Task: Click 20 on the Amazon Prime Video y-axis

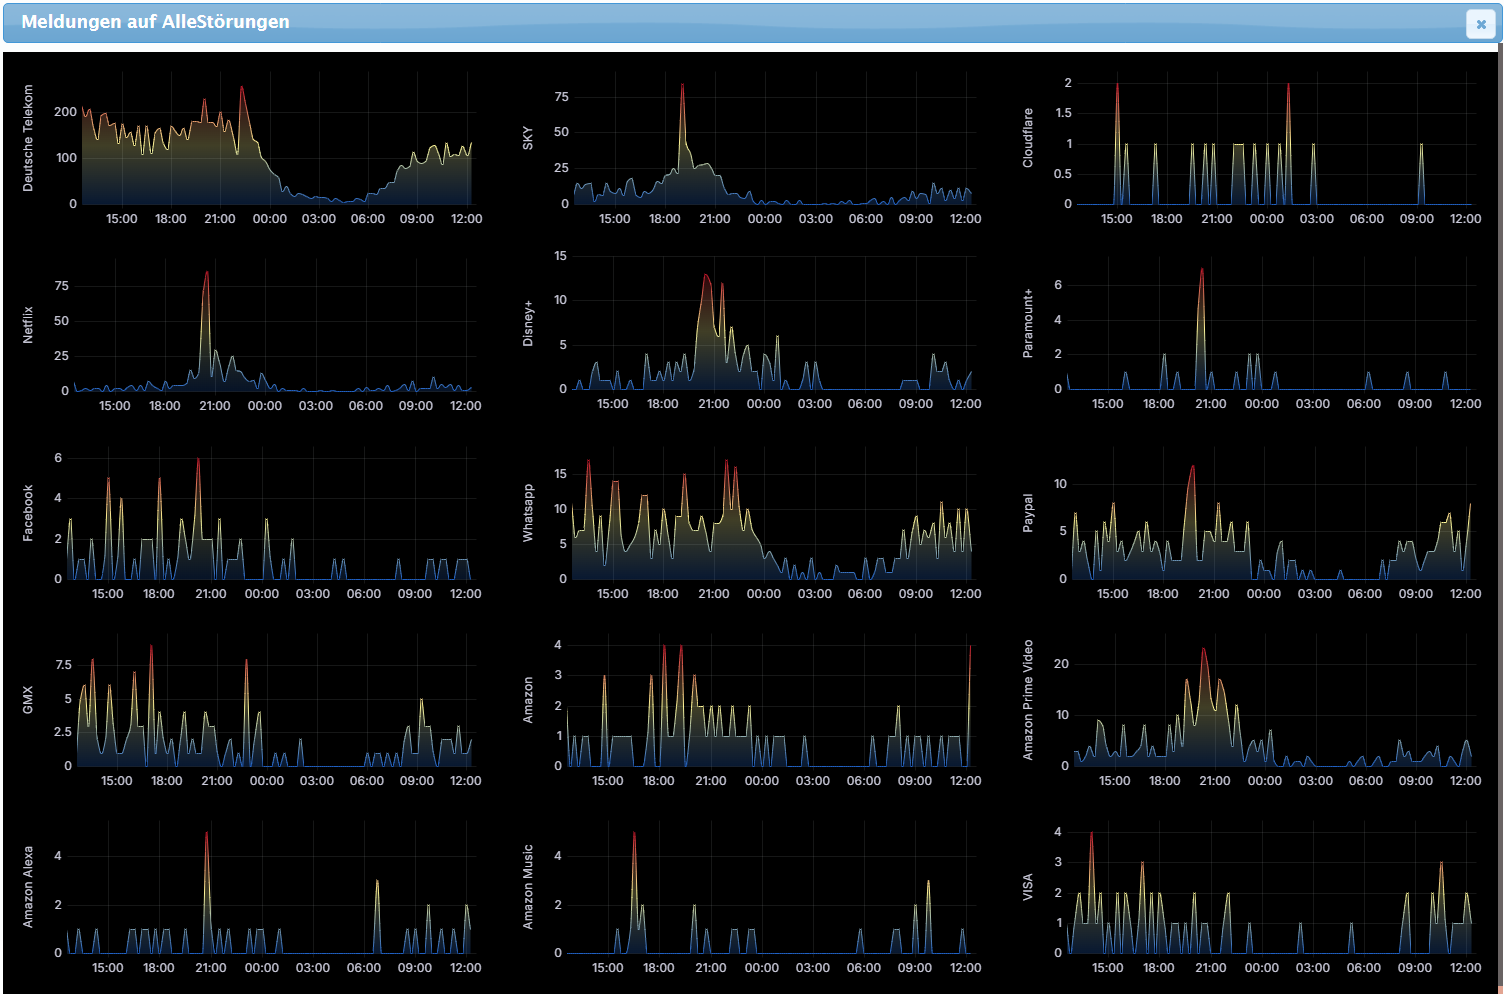Action: pyautogui.click(x=1062, y=664)
